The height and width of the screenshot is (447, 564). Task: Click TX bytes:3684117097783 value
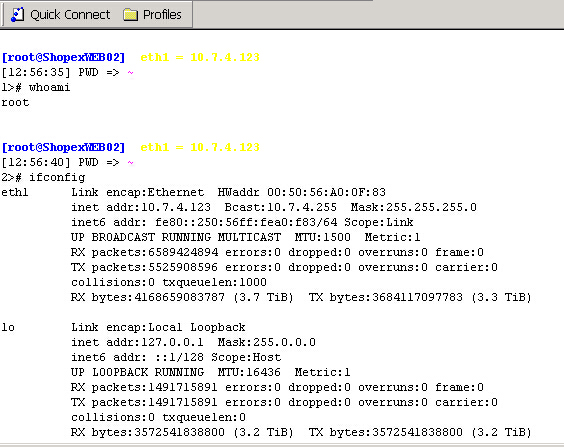[x=386, y=297]
